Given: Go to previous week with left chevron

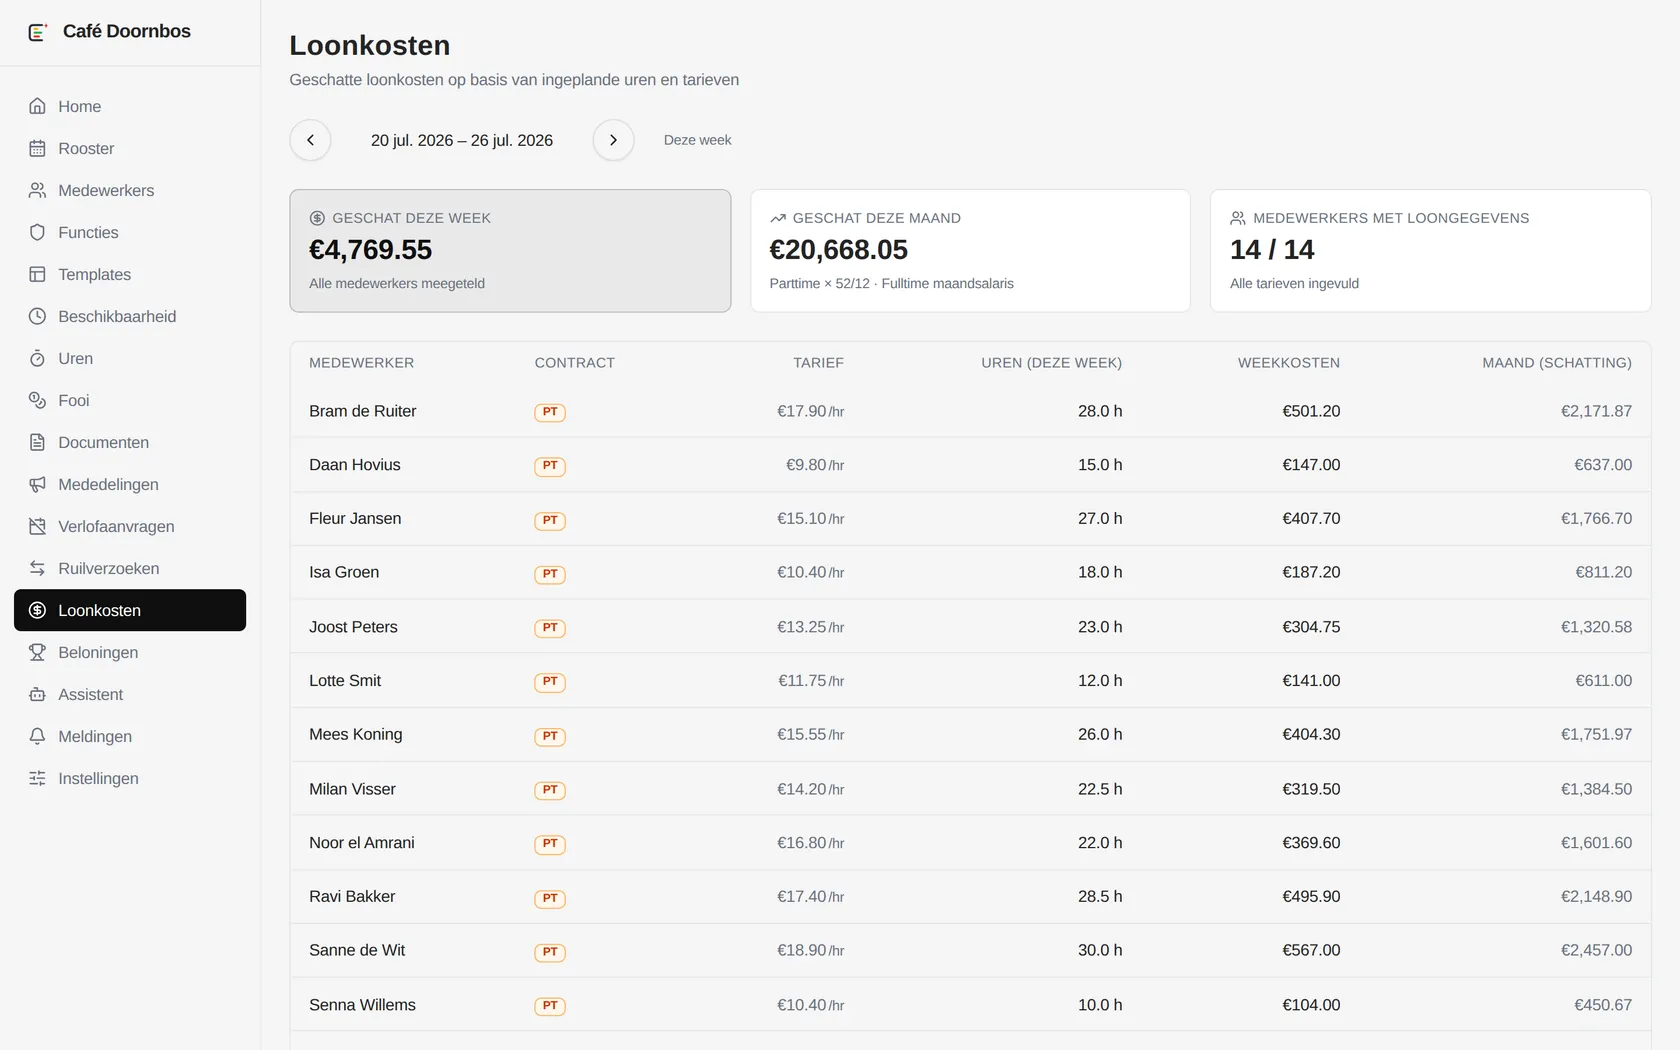Looking at the screenshot, I should pyautogui.click(x=310, y=140).
